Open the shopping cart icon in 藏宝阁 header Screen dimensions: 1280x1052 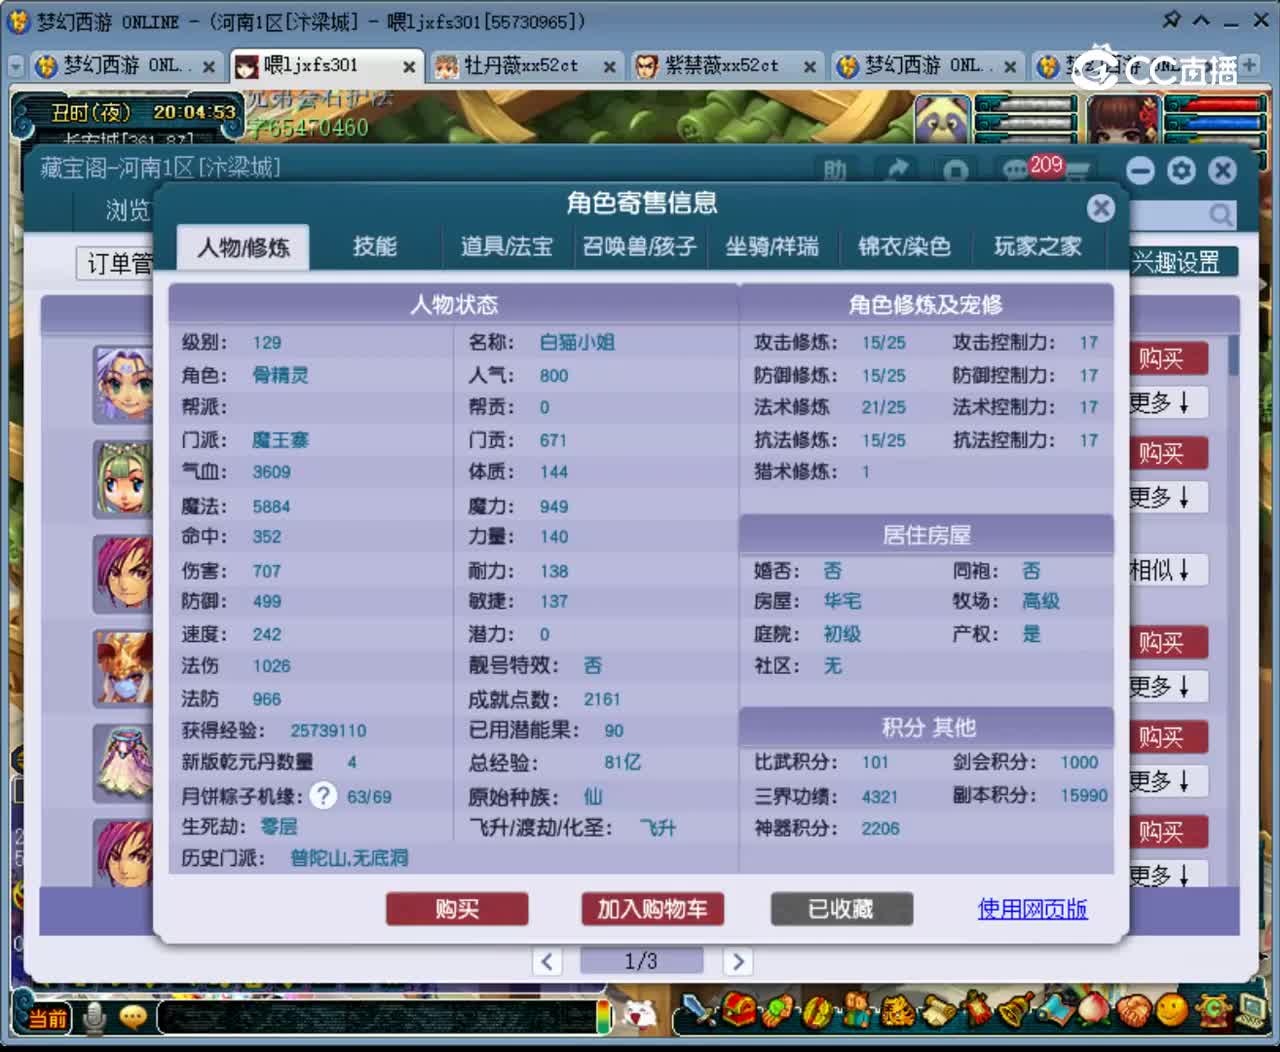point(1078,171)
